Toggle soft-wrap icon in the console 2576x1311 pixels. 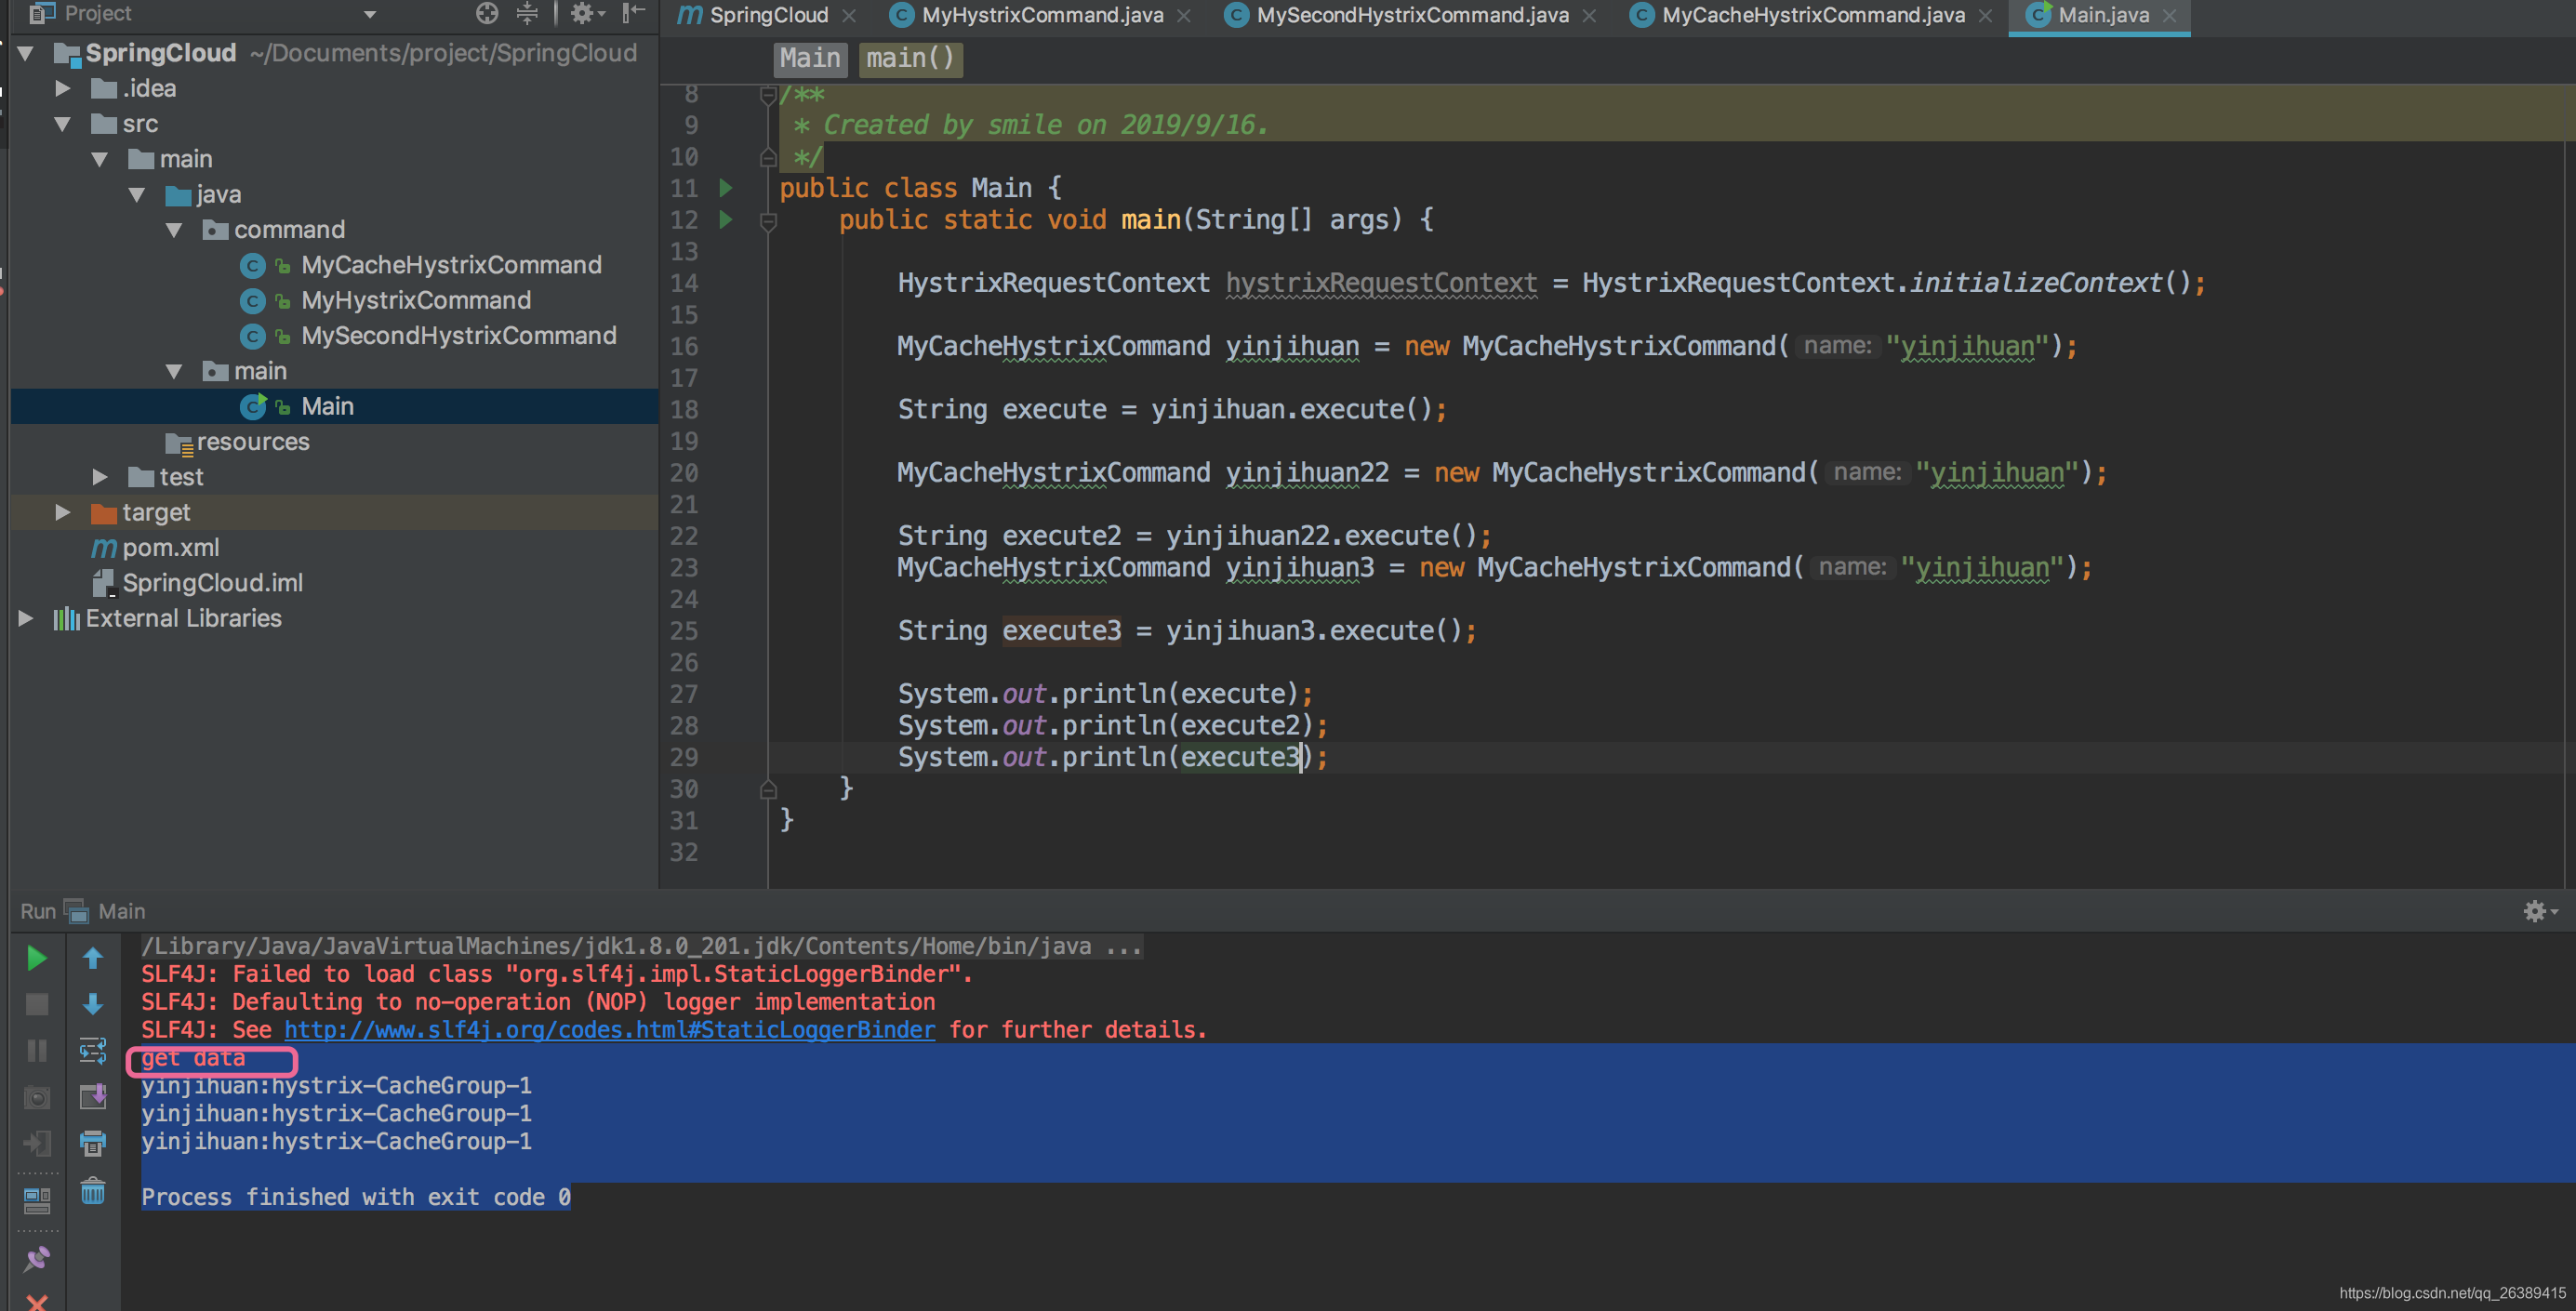coord(92,1050)
